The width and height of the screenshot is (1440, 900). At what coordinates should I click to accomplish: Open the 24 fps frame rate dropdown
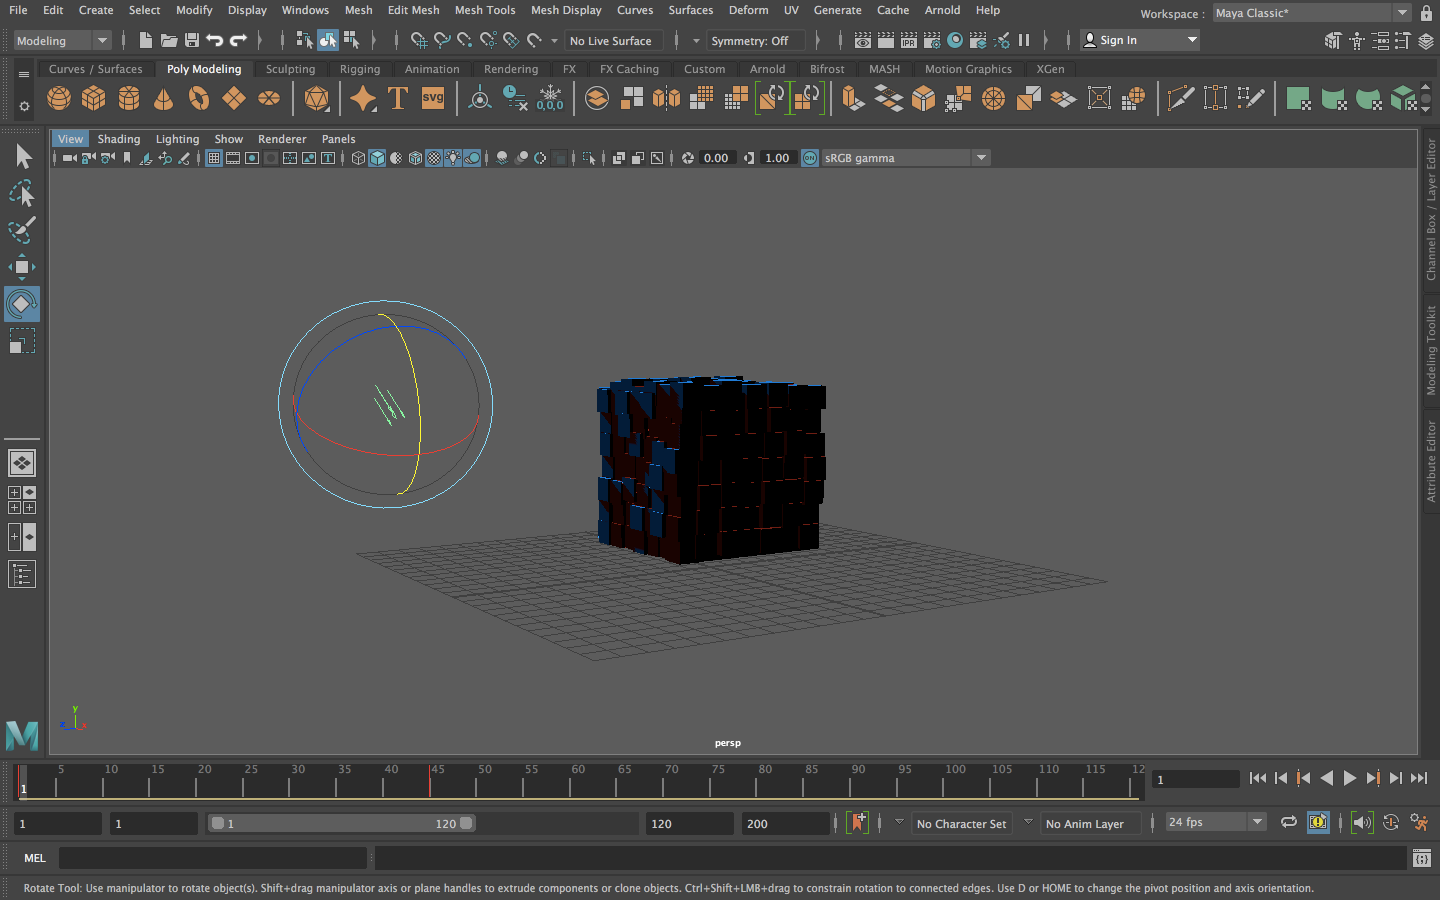point(1257,823)
